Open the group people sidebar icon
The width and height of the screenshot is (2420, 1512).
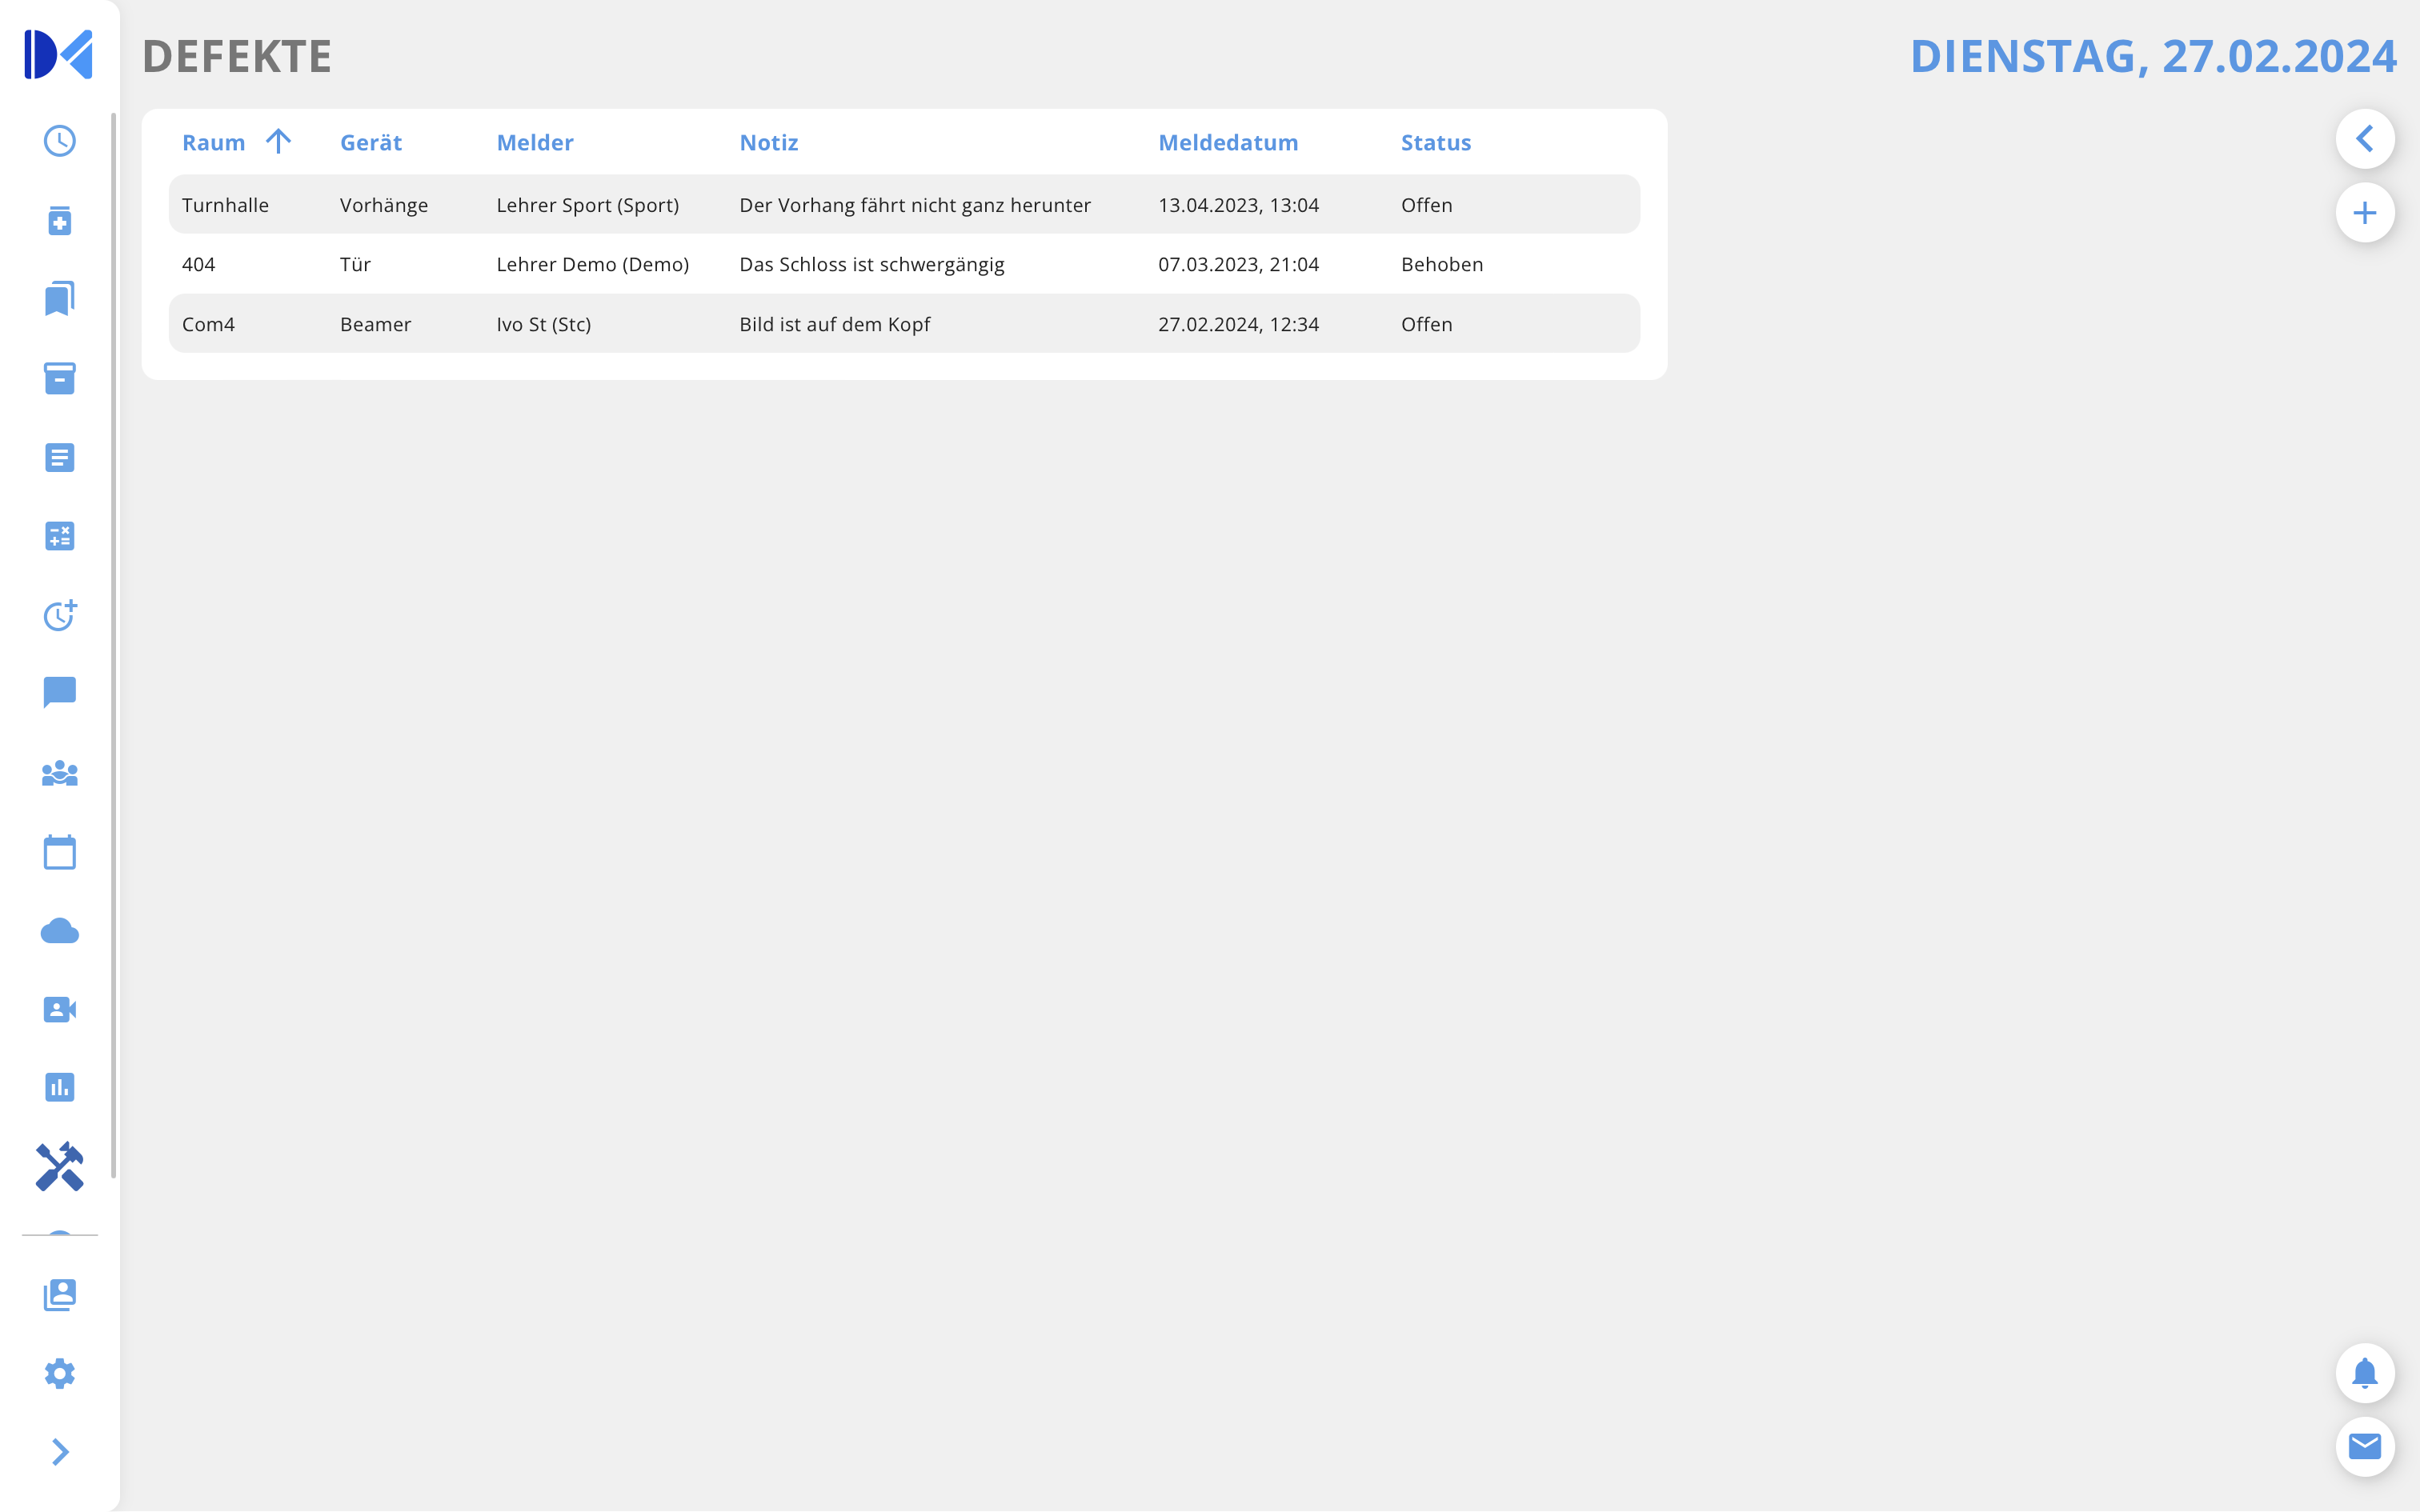[60, 773]
